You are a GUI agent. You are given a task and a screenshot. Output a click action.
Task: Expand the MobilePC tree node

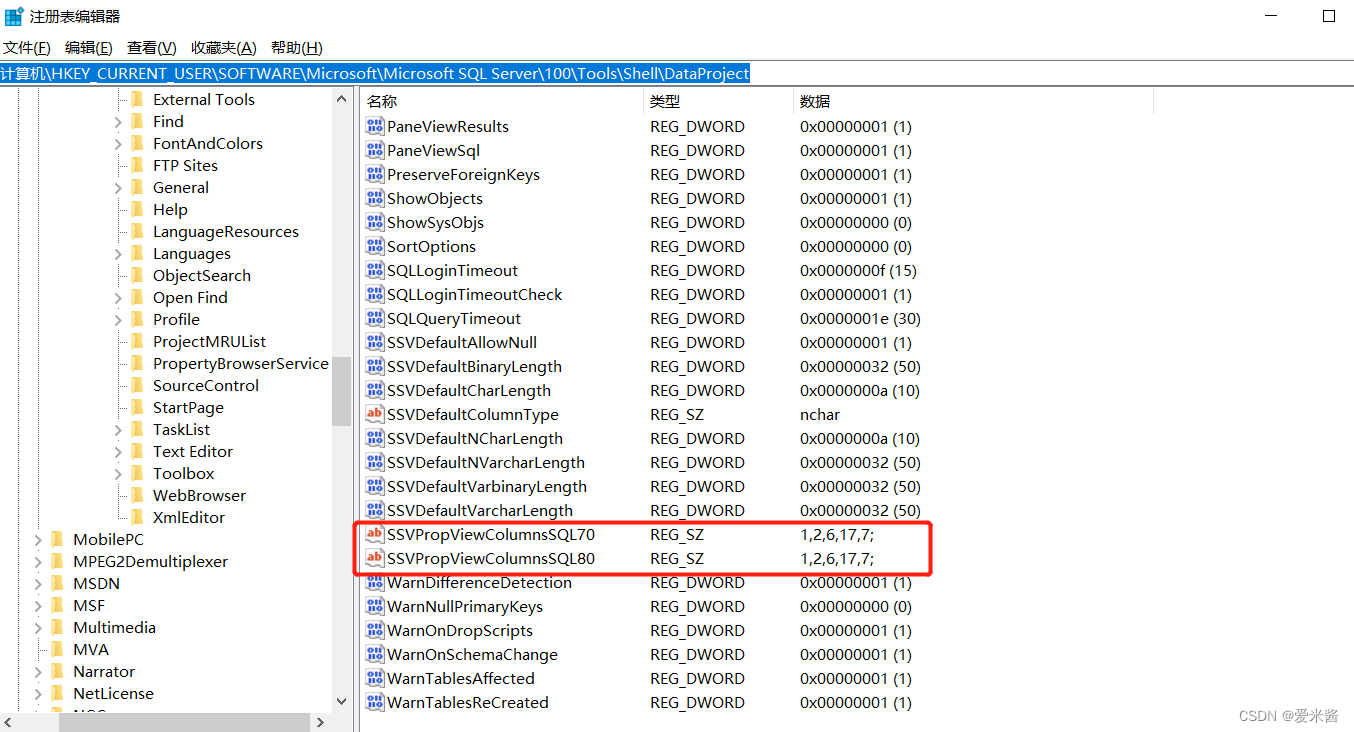[x=39, y=539]
